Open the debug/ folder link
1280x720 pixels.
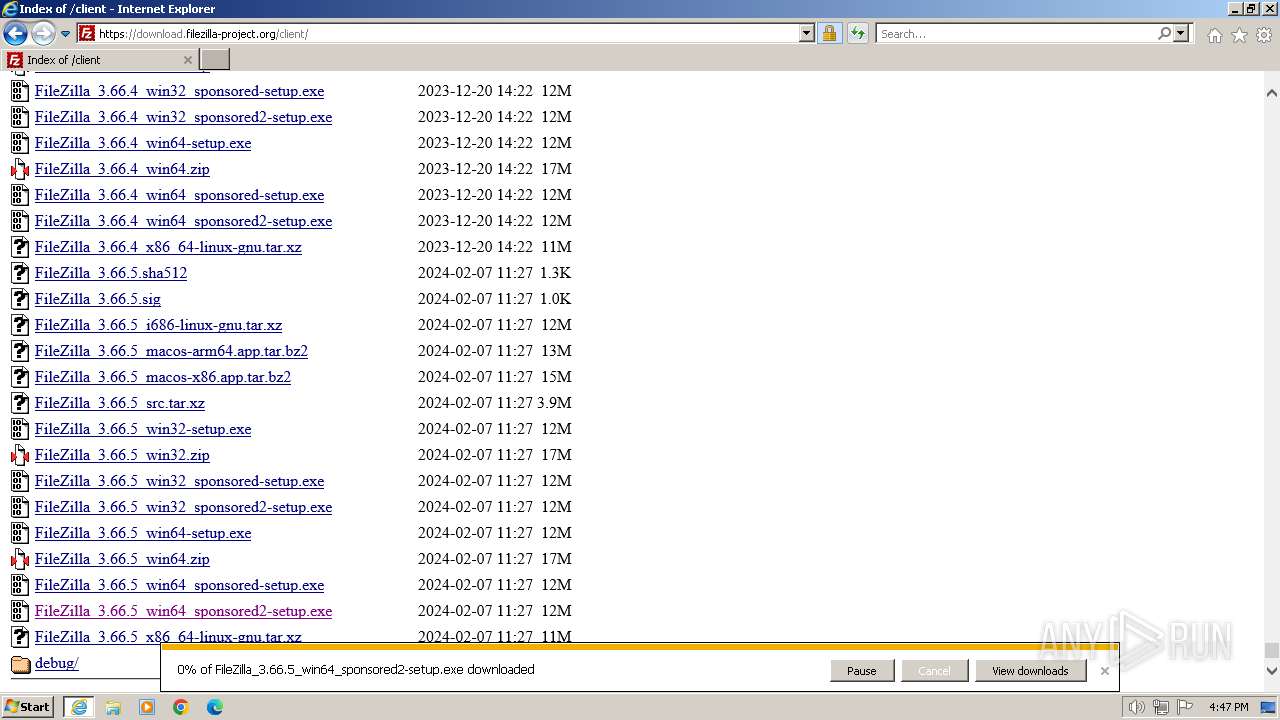click(x=56, y=663)
